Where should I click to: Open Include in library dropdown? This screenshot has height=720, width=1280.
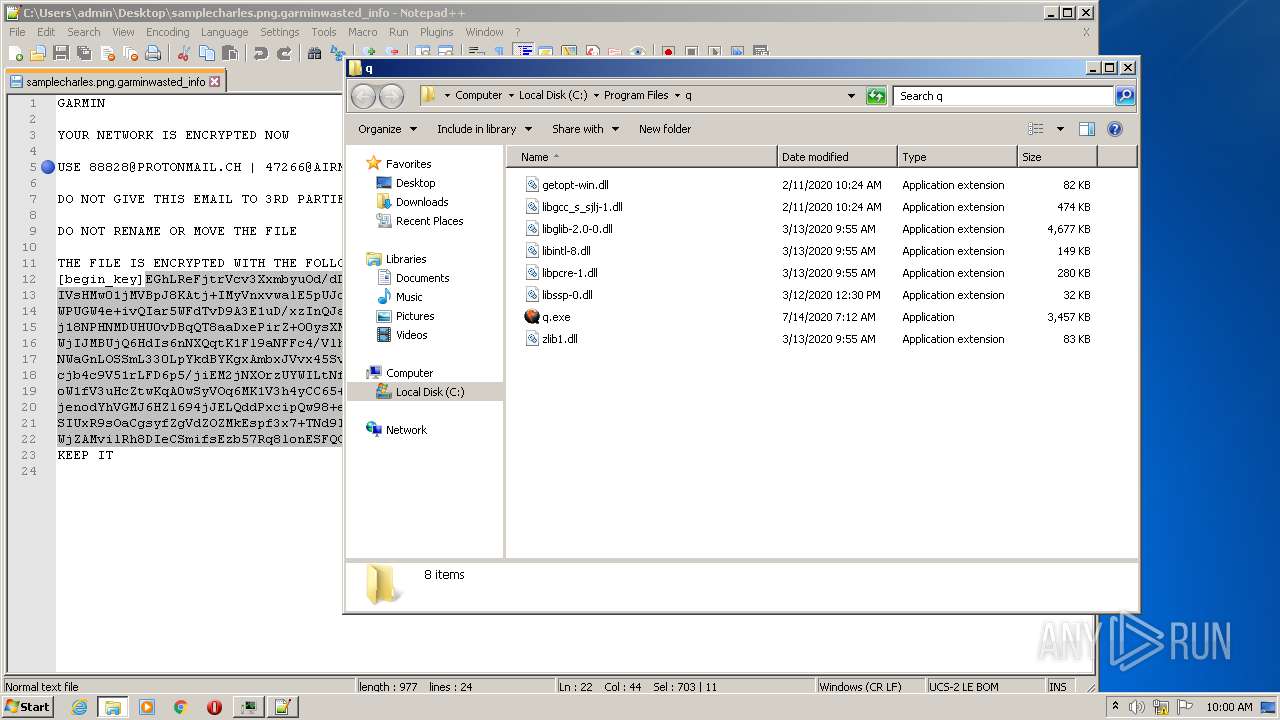[x=484, y=129]
